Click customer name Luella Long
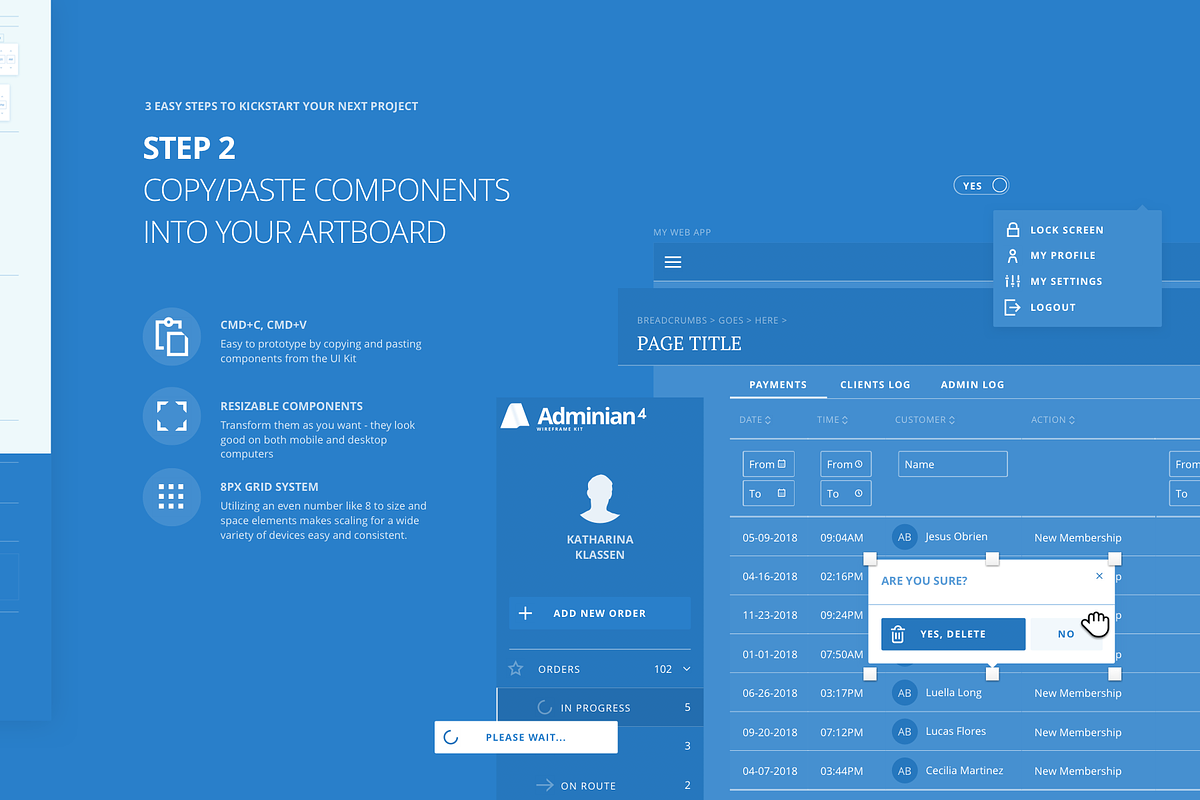The height and width of the screenshot is (800, 1200). pyautogui.click(x=953, y=692)
